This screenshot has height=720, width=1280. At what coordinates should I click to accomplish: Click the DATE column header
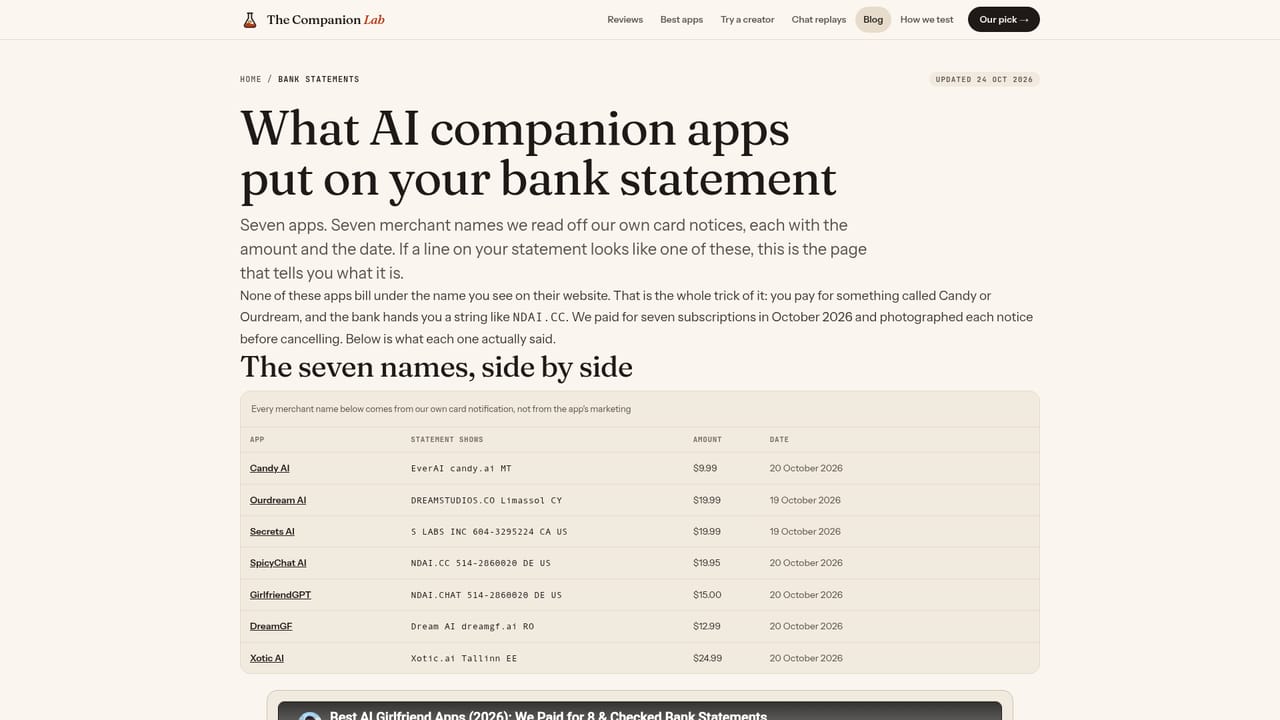(779, 440)
